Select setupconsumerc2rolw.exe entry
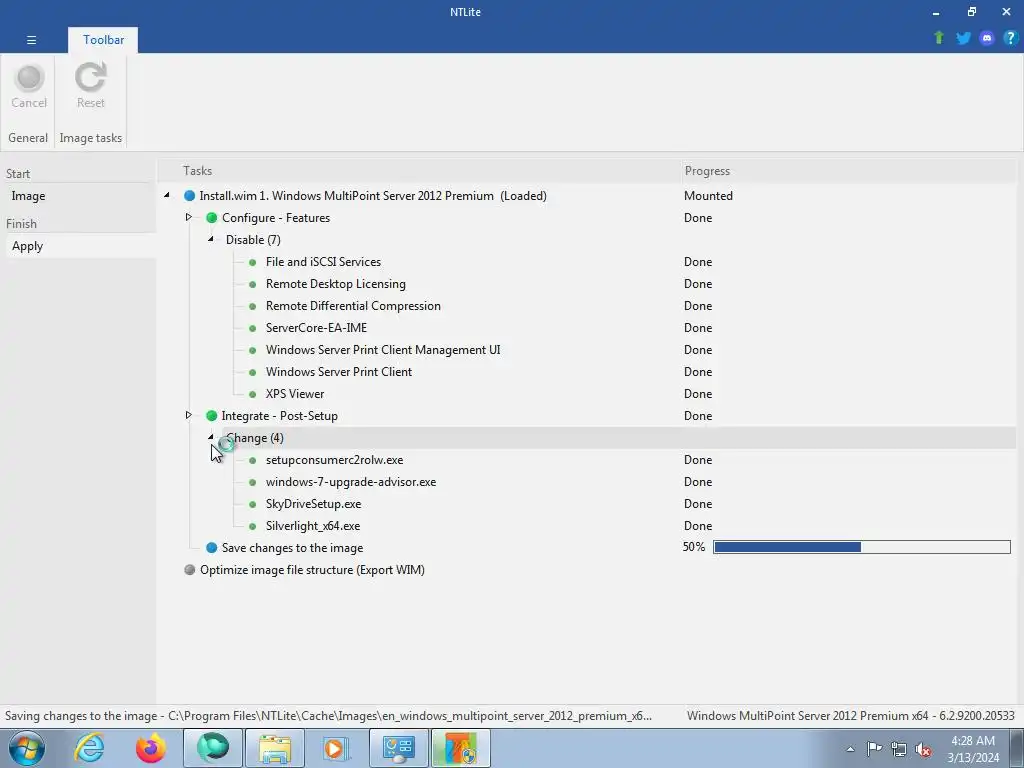Screen dimensions: 1024x768 coord(334,460)
